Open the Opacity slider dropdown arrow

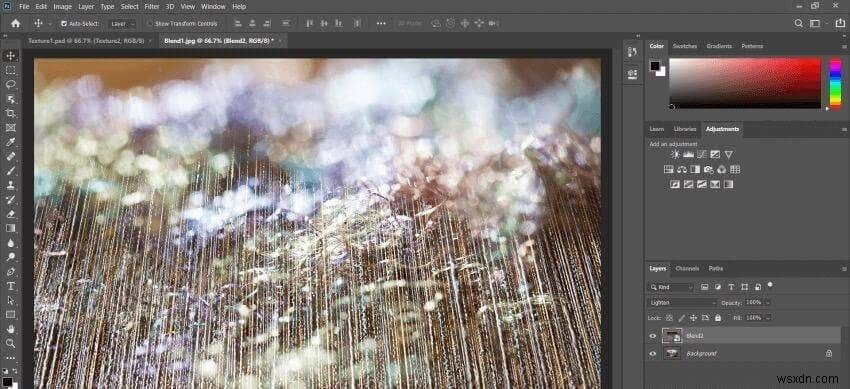pos(767,302)
